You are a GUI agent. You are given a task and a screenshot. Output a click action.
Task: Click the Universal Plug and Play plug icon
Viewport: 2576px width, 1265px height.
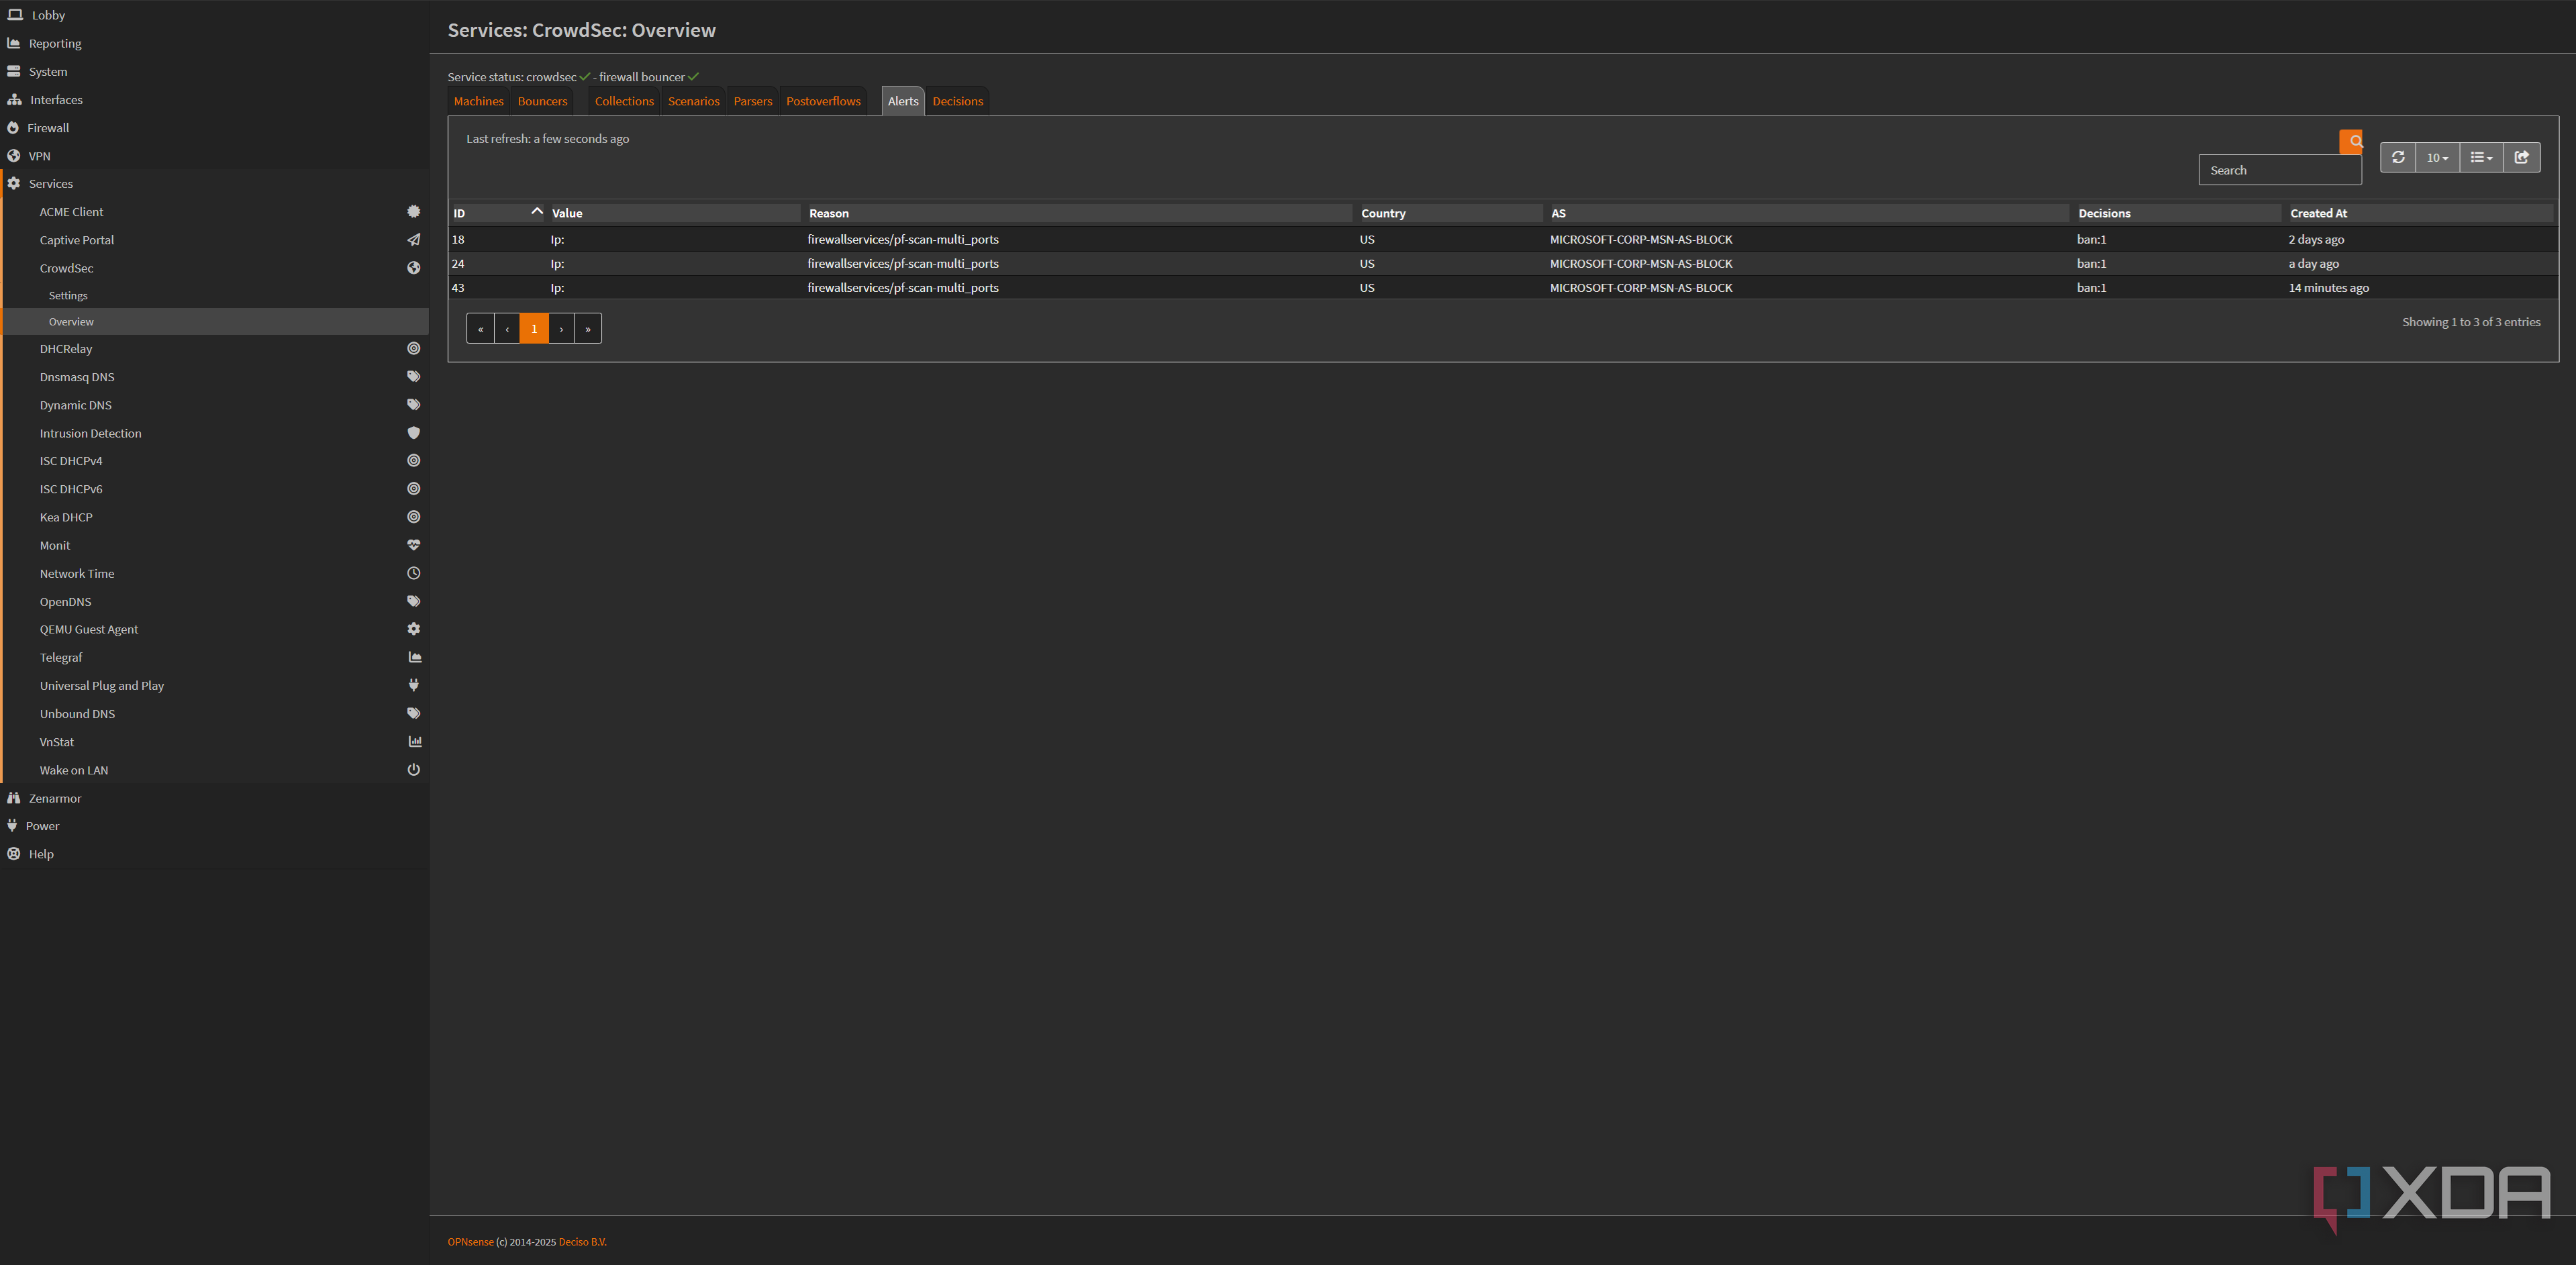(x=413, y=685)
